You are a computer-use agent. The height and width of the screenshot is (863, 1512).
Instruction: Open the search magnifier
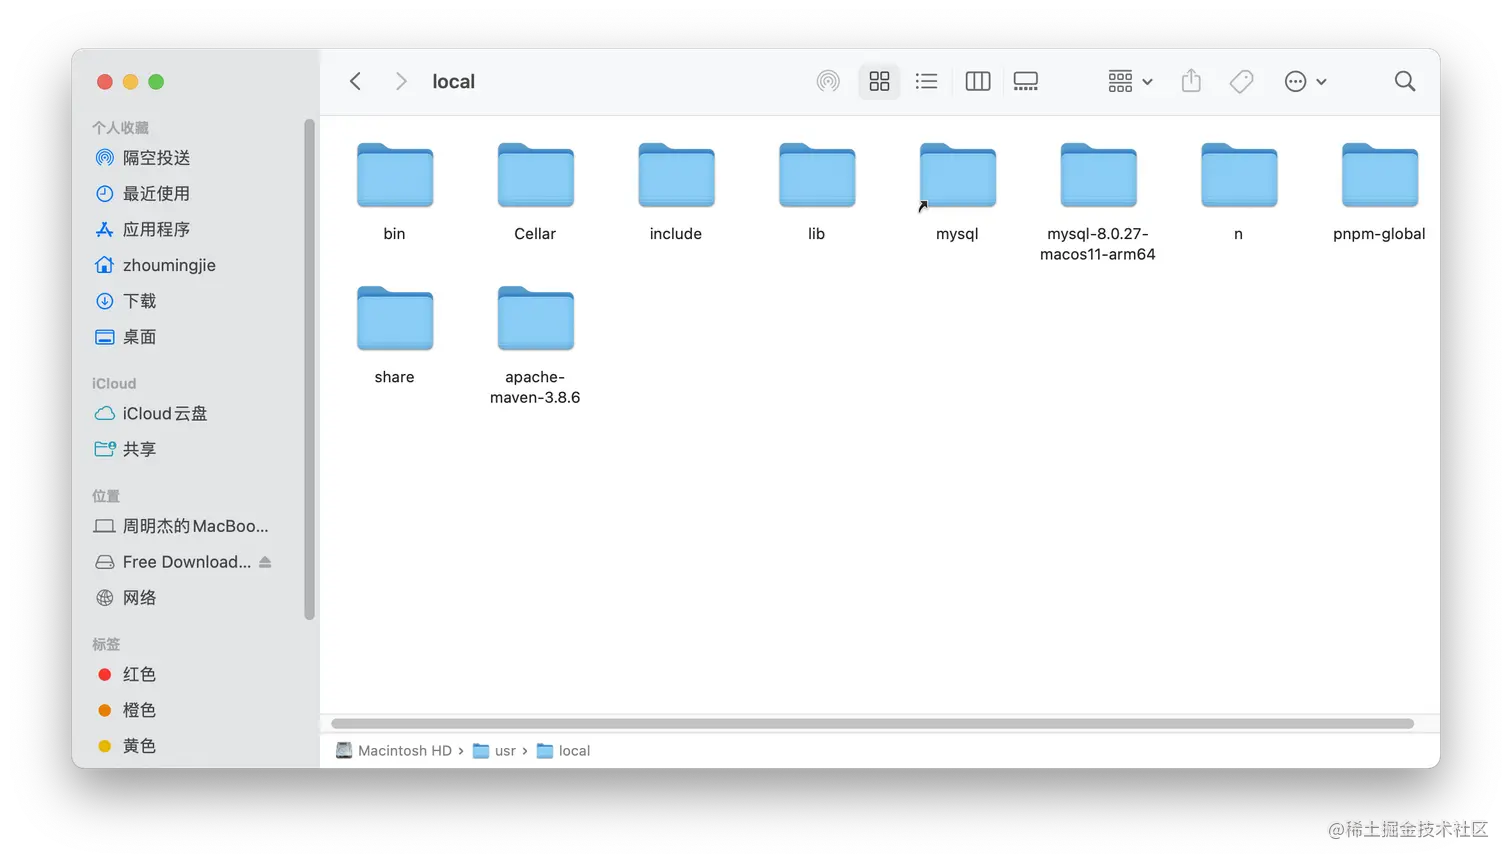pyautogui.click(x=1405, y=81)
